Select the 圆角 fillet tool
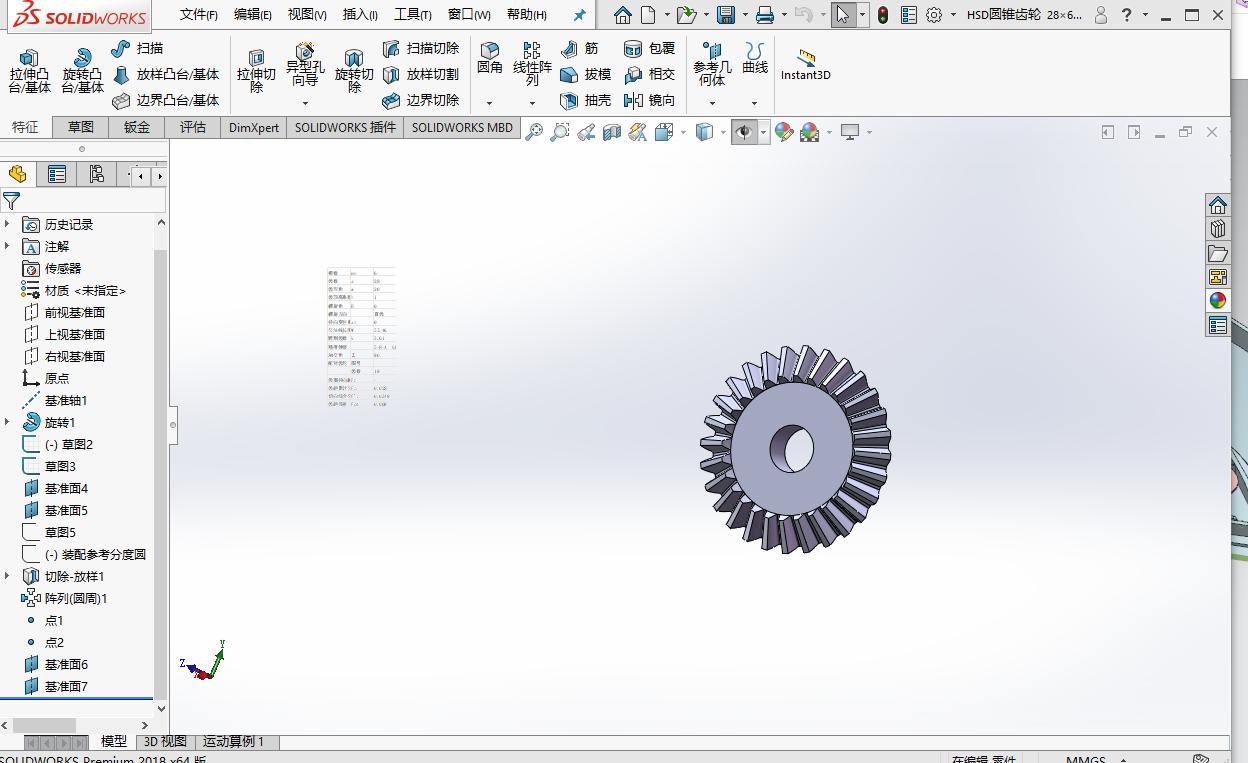The height and width of the screenshot is (763, 1248). 490,58
